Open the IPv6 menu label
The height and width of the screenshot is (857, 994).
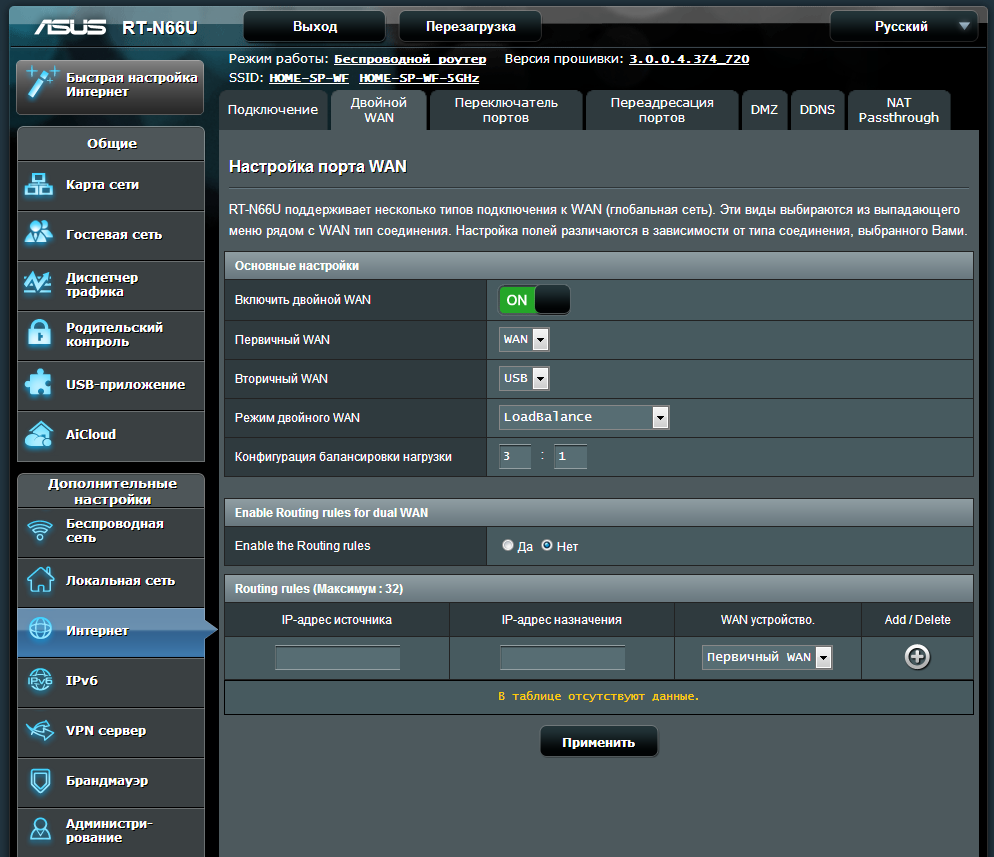[x=82, y=680]
